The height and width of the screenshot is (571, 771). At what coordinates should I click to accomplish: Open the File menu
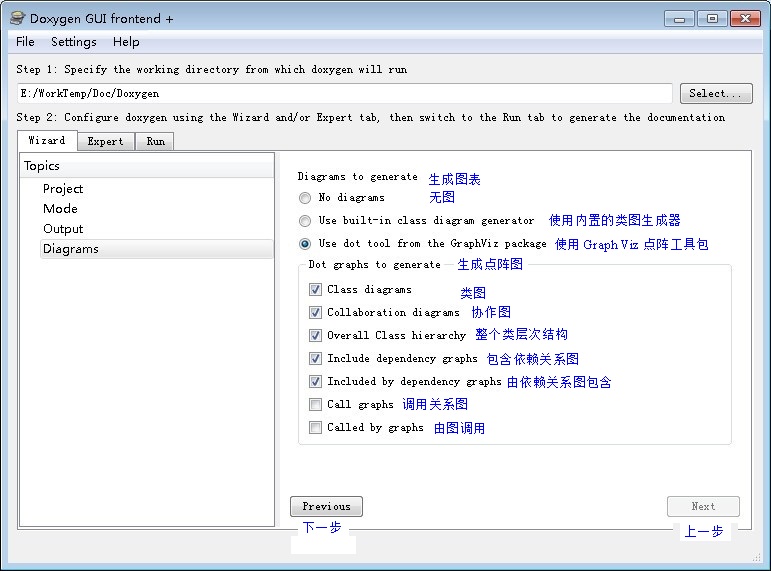[25, 42]
